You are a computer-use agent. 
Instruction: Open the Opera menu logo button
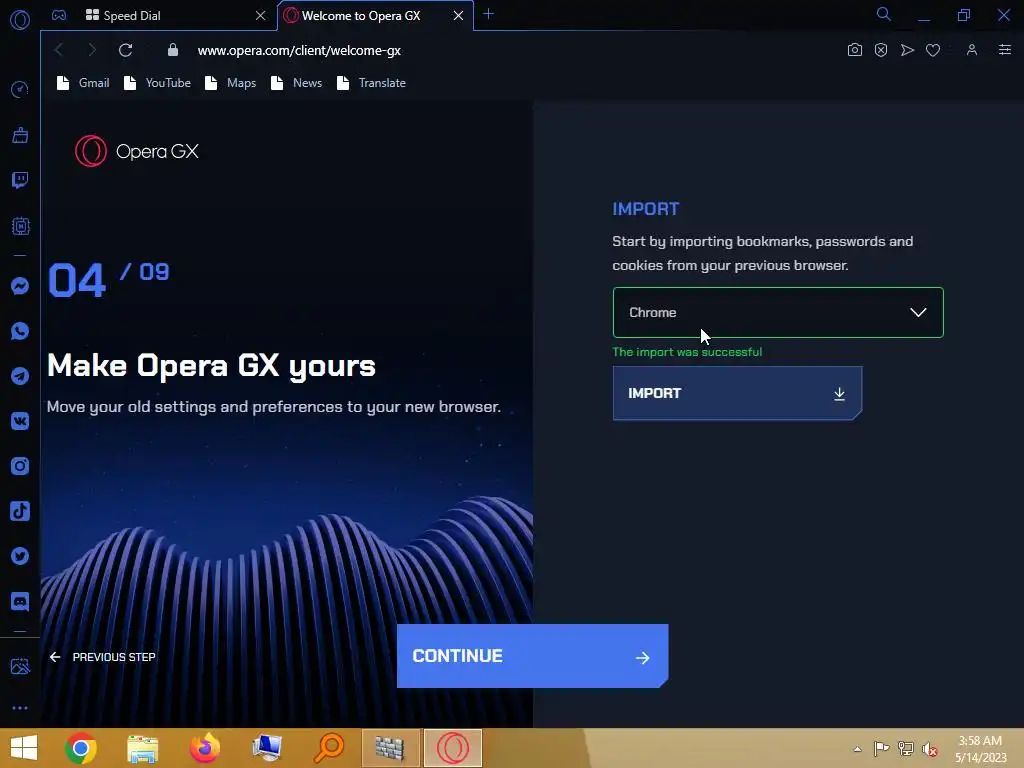coord(20,20)
